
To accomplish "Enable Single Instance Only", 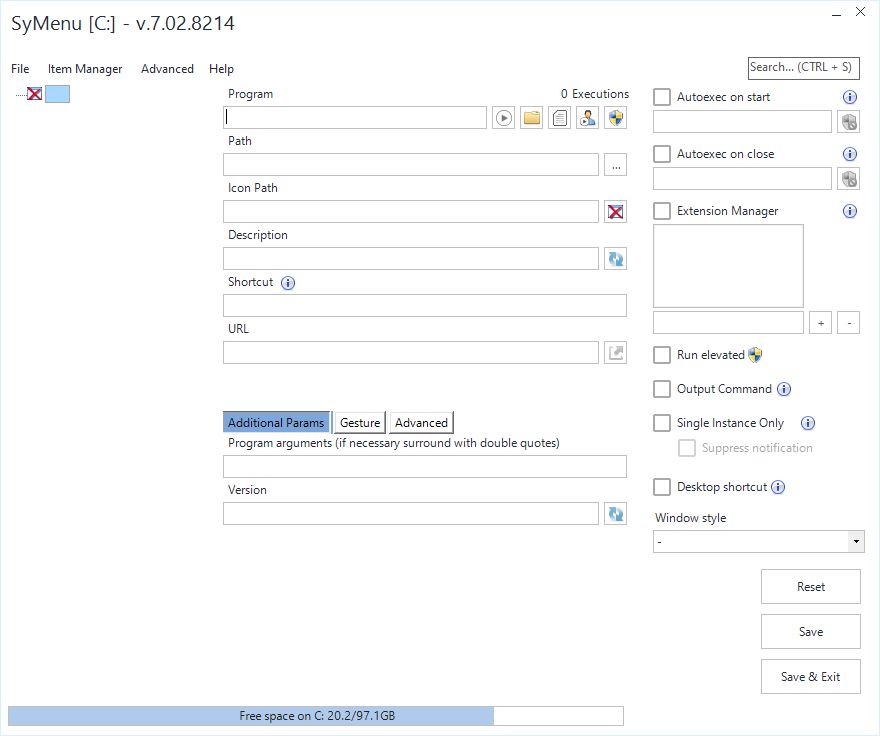I will coord(662,423).
